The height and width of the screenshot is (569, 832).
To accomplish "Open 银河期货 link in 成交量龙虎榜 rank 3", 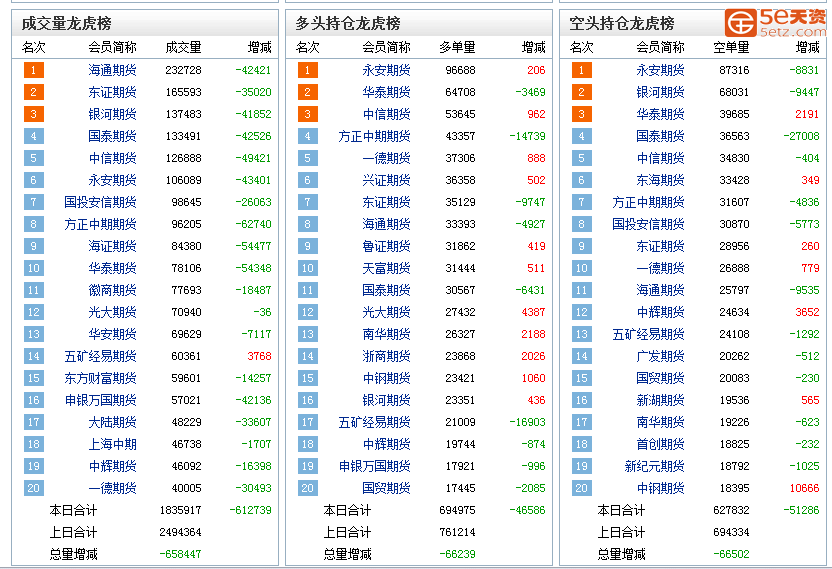I will [112, 114].
